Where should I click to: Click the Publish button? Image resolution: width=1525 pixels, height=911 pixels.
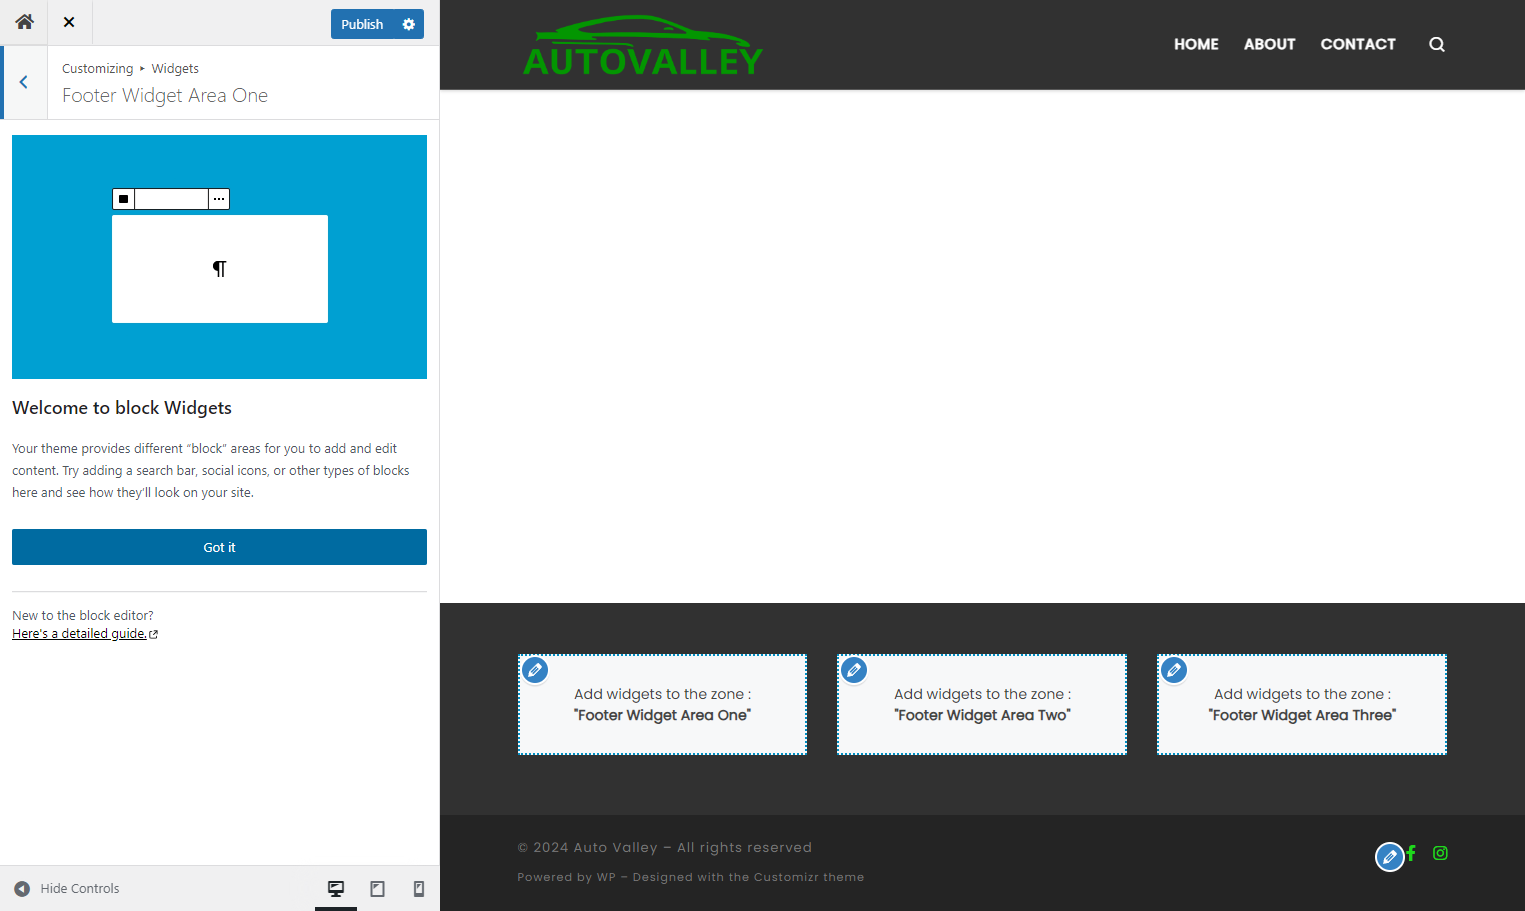(362, 24)
